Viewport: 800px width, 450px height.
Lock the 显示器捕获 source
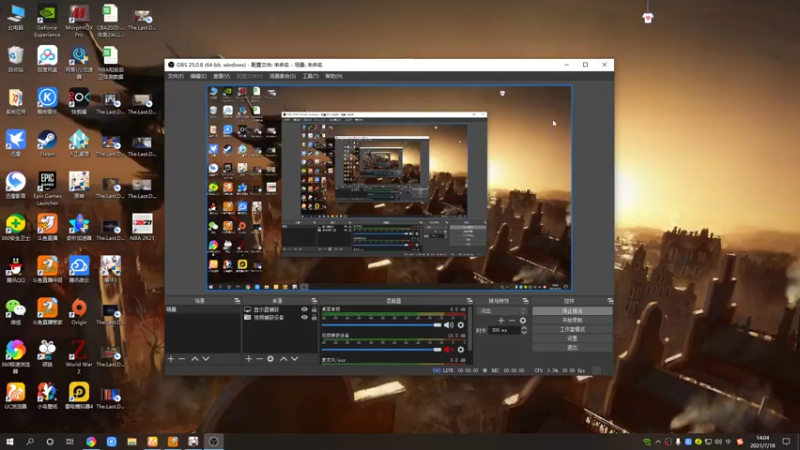pyautogui.click(x=314, y=309)
